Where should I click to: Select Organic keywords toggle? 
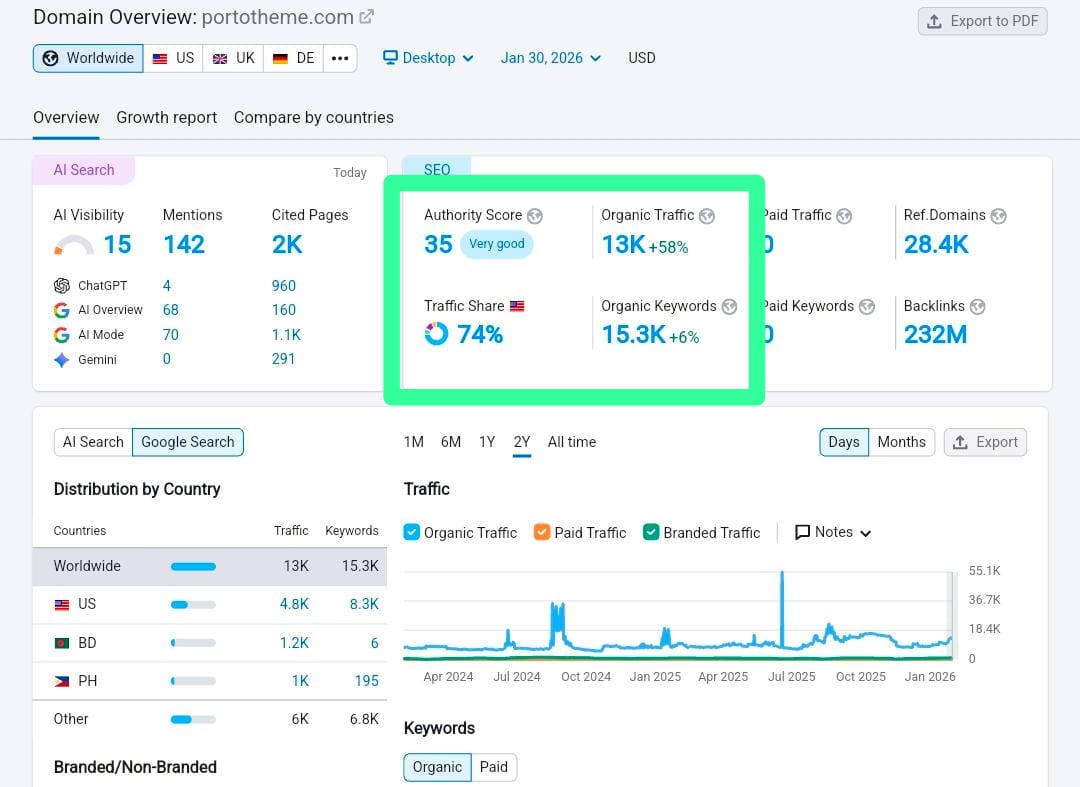[x=437, y=767]
